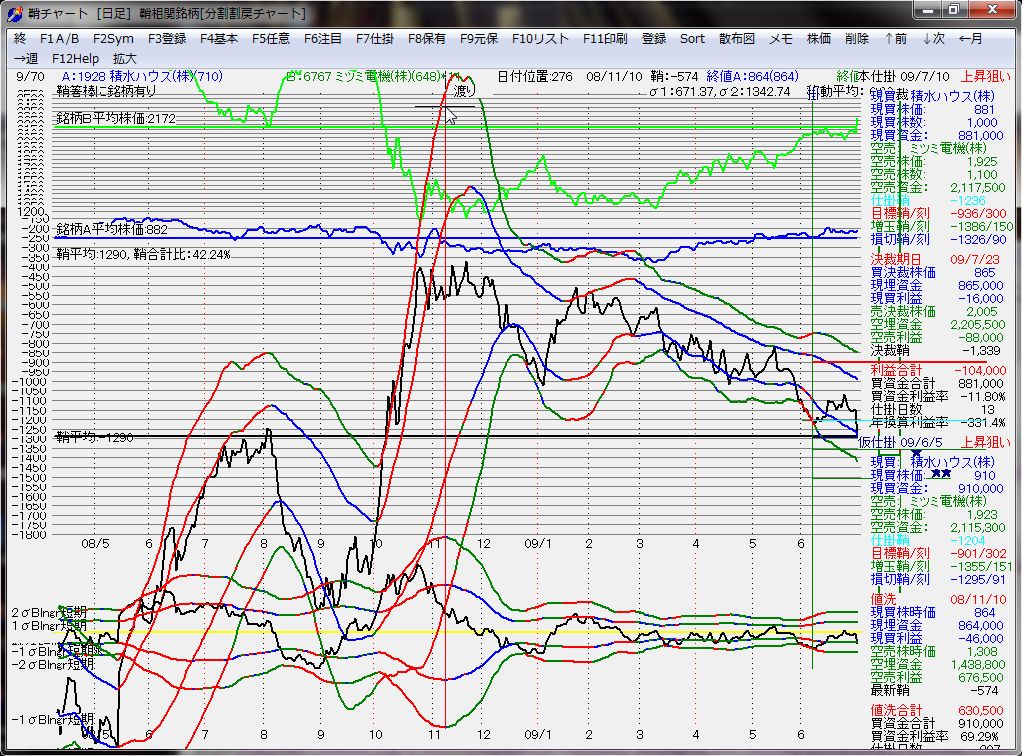
Task: Click the 登録 menu item
Action: (654, 38)
